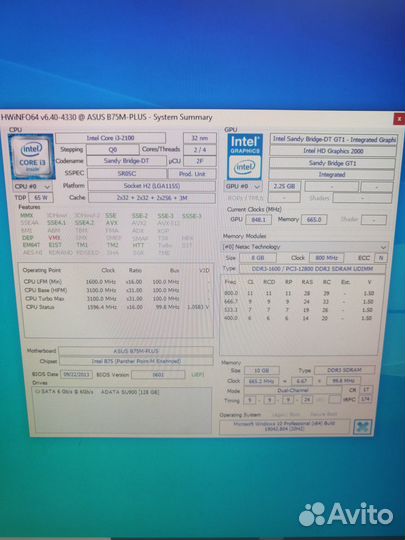Click the SSE4.1 feature label
Image resolution: width=405 pixels, height=540 pixels.
pyautogui.click(x=56, y=223)
